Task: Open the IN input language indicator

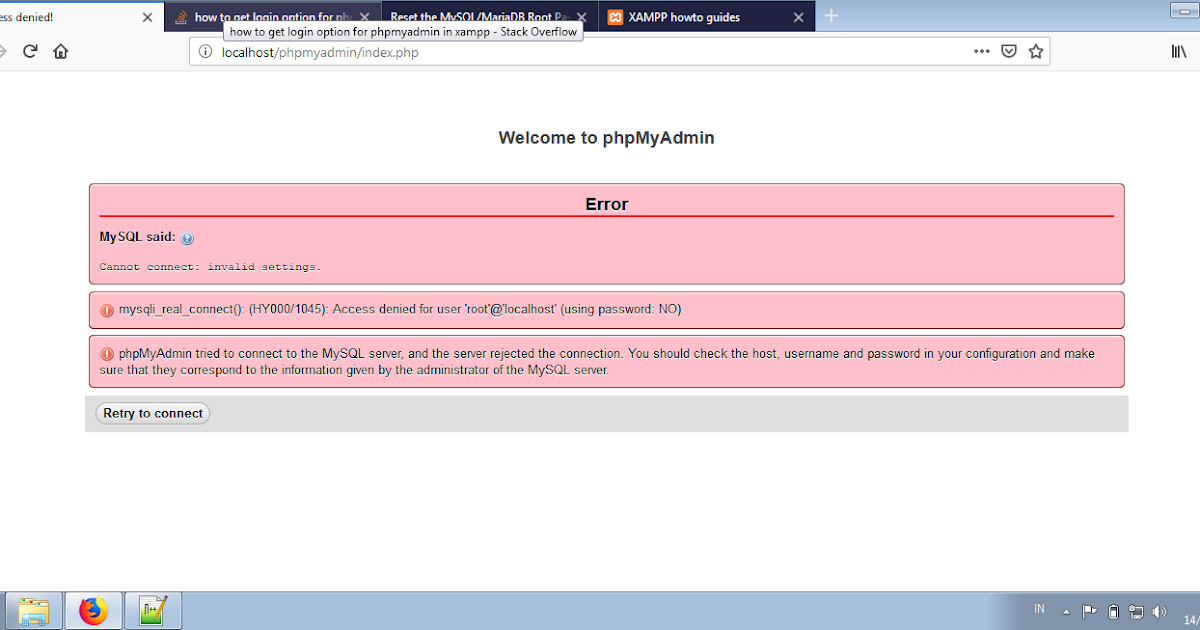Action: coord(1039,609)
